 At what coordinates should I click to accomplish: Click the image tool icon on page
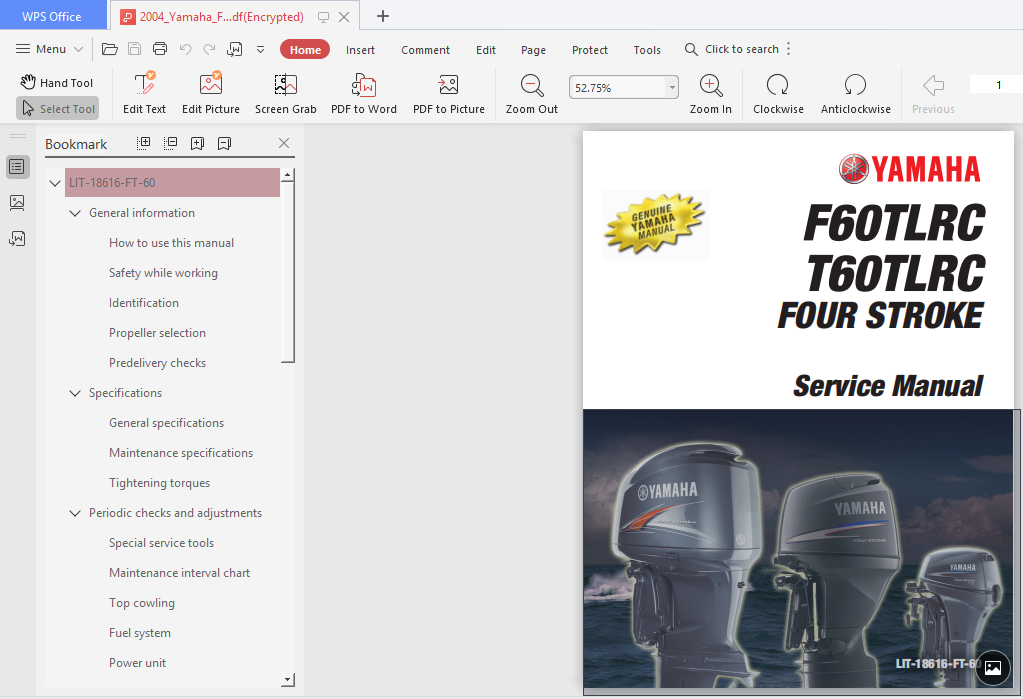tap(992, 667)
